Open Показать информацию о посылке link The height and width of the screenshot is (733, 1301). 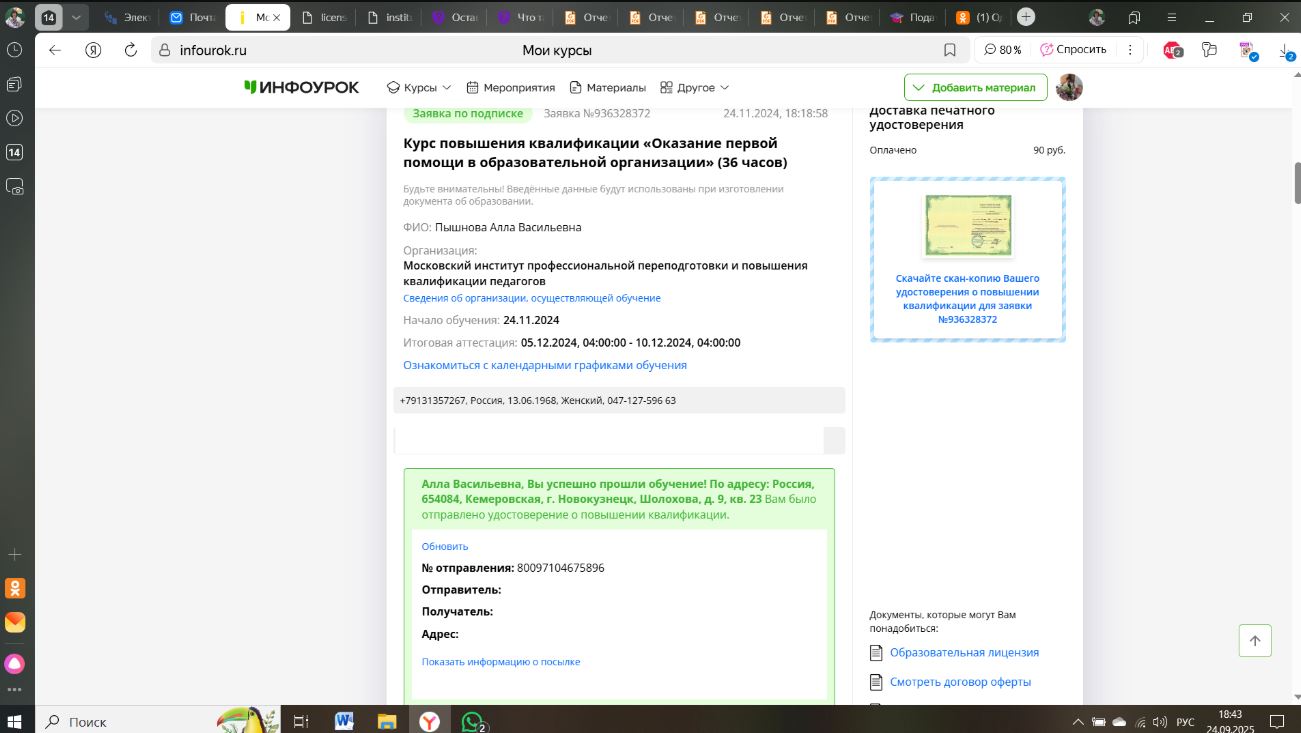(501, 662)
